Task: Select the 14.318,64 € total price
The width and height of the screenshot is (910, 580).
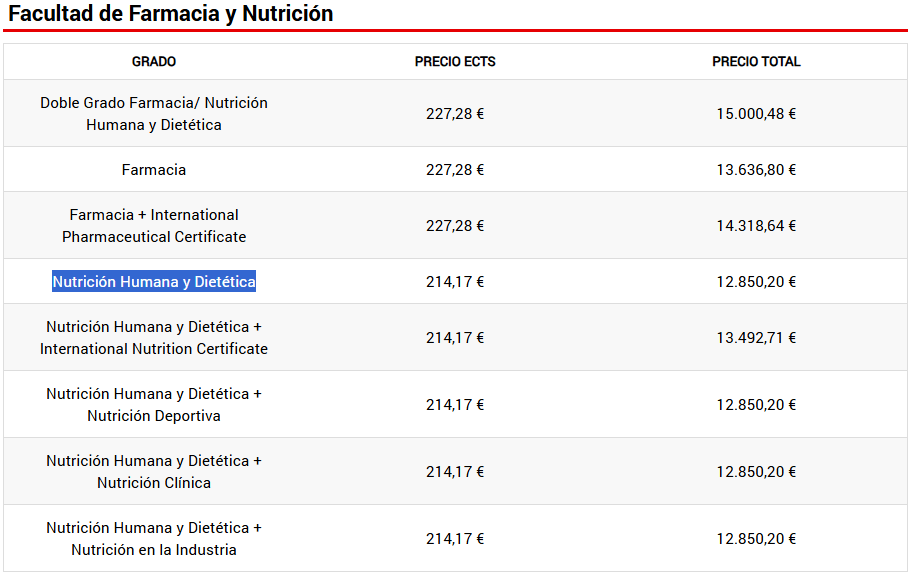Action: (x=756, y=226)
